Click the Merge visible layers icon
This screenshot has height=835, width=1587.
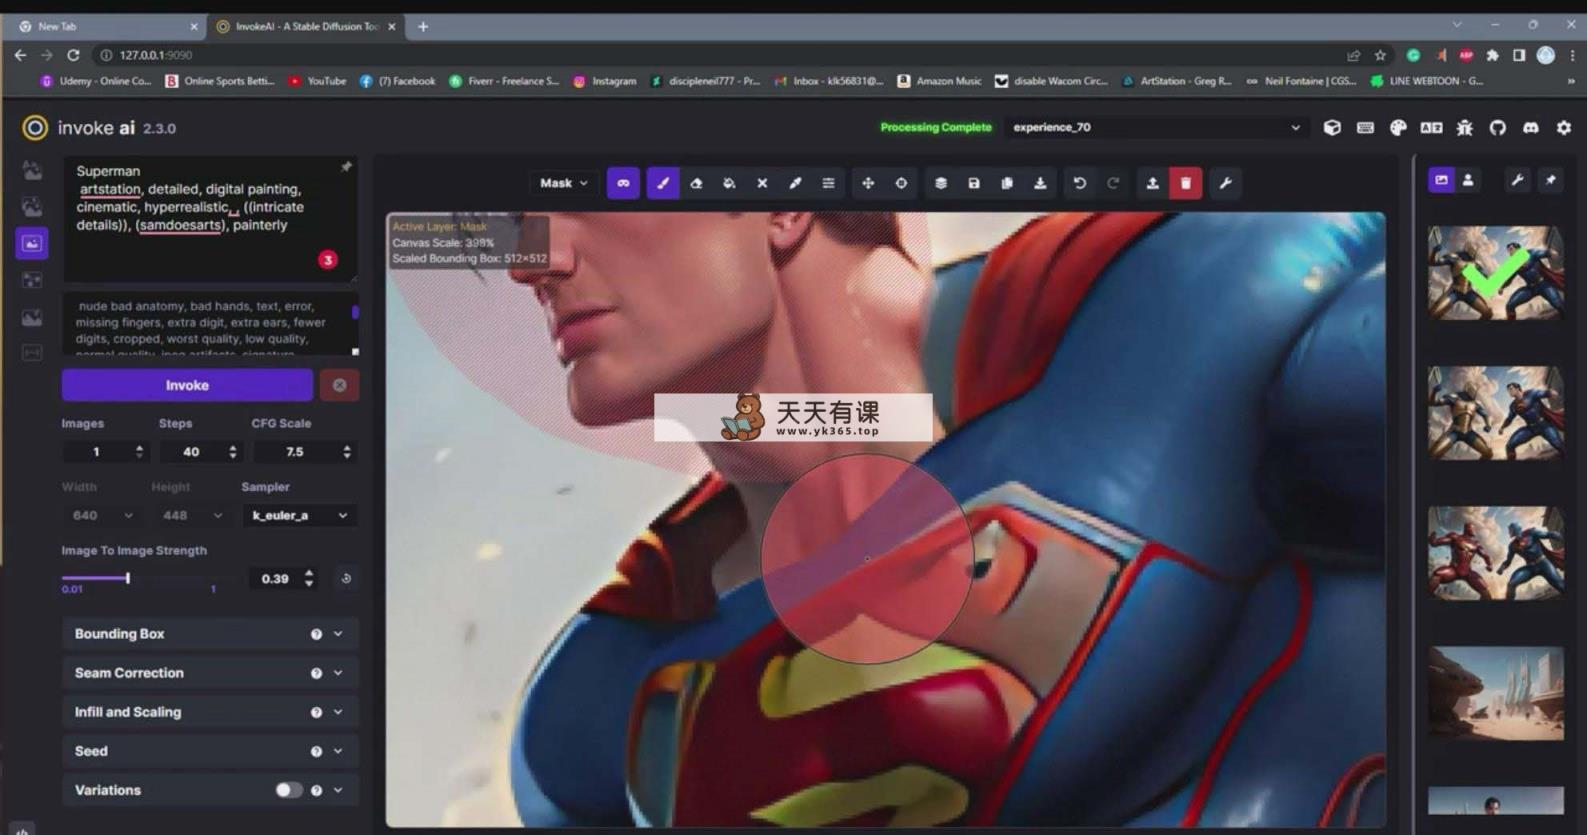point(941,183)
